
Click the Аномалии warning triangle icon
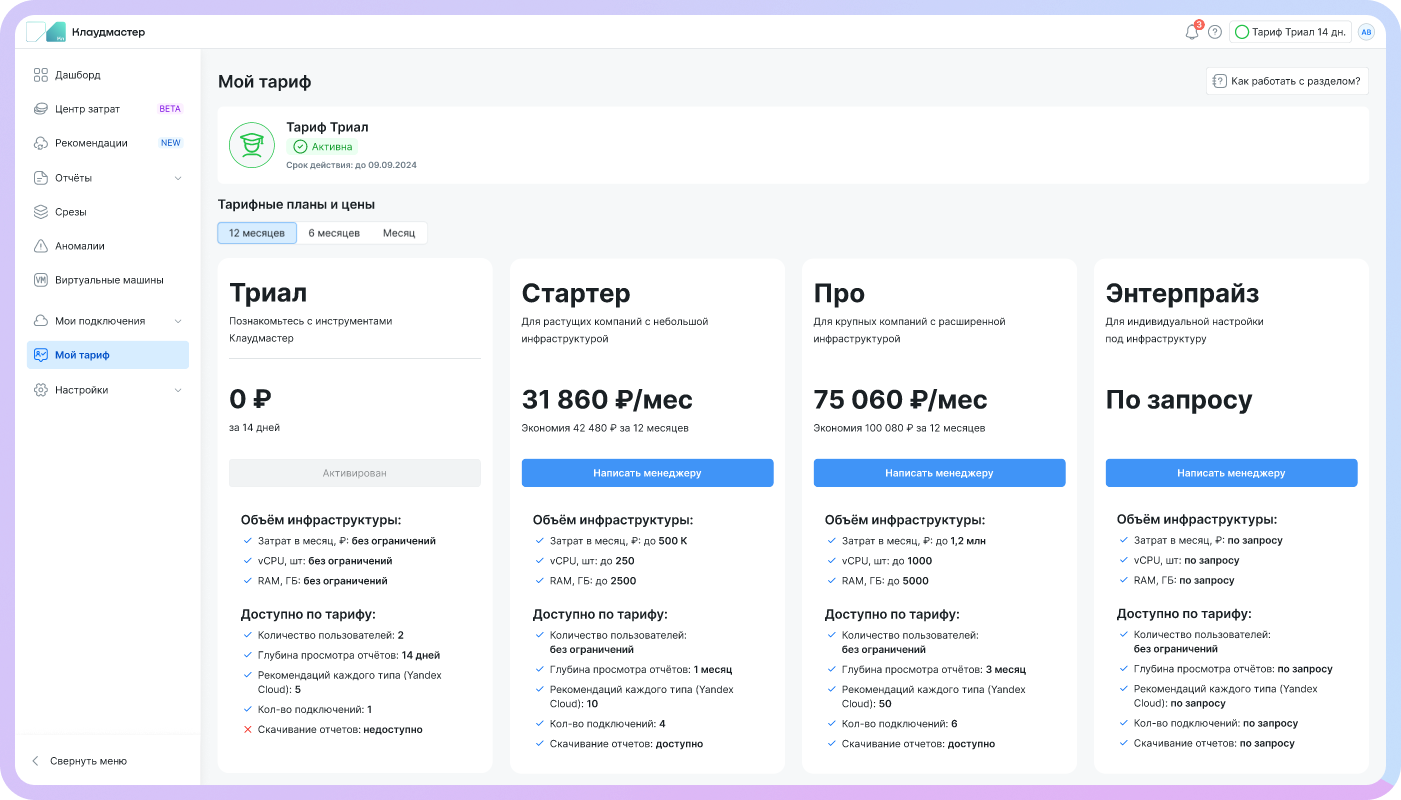pos(41,246)
